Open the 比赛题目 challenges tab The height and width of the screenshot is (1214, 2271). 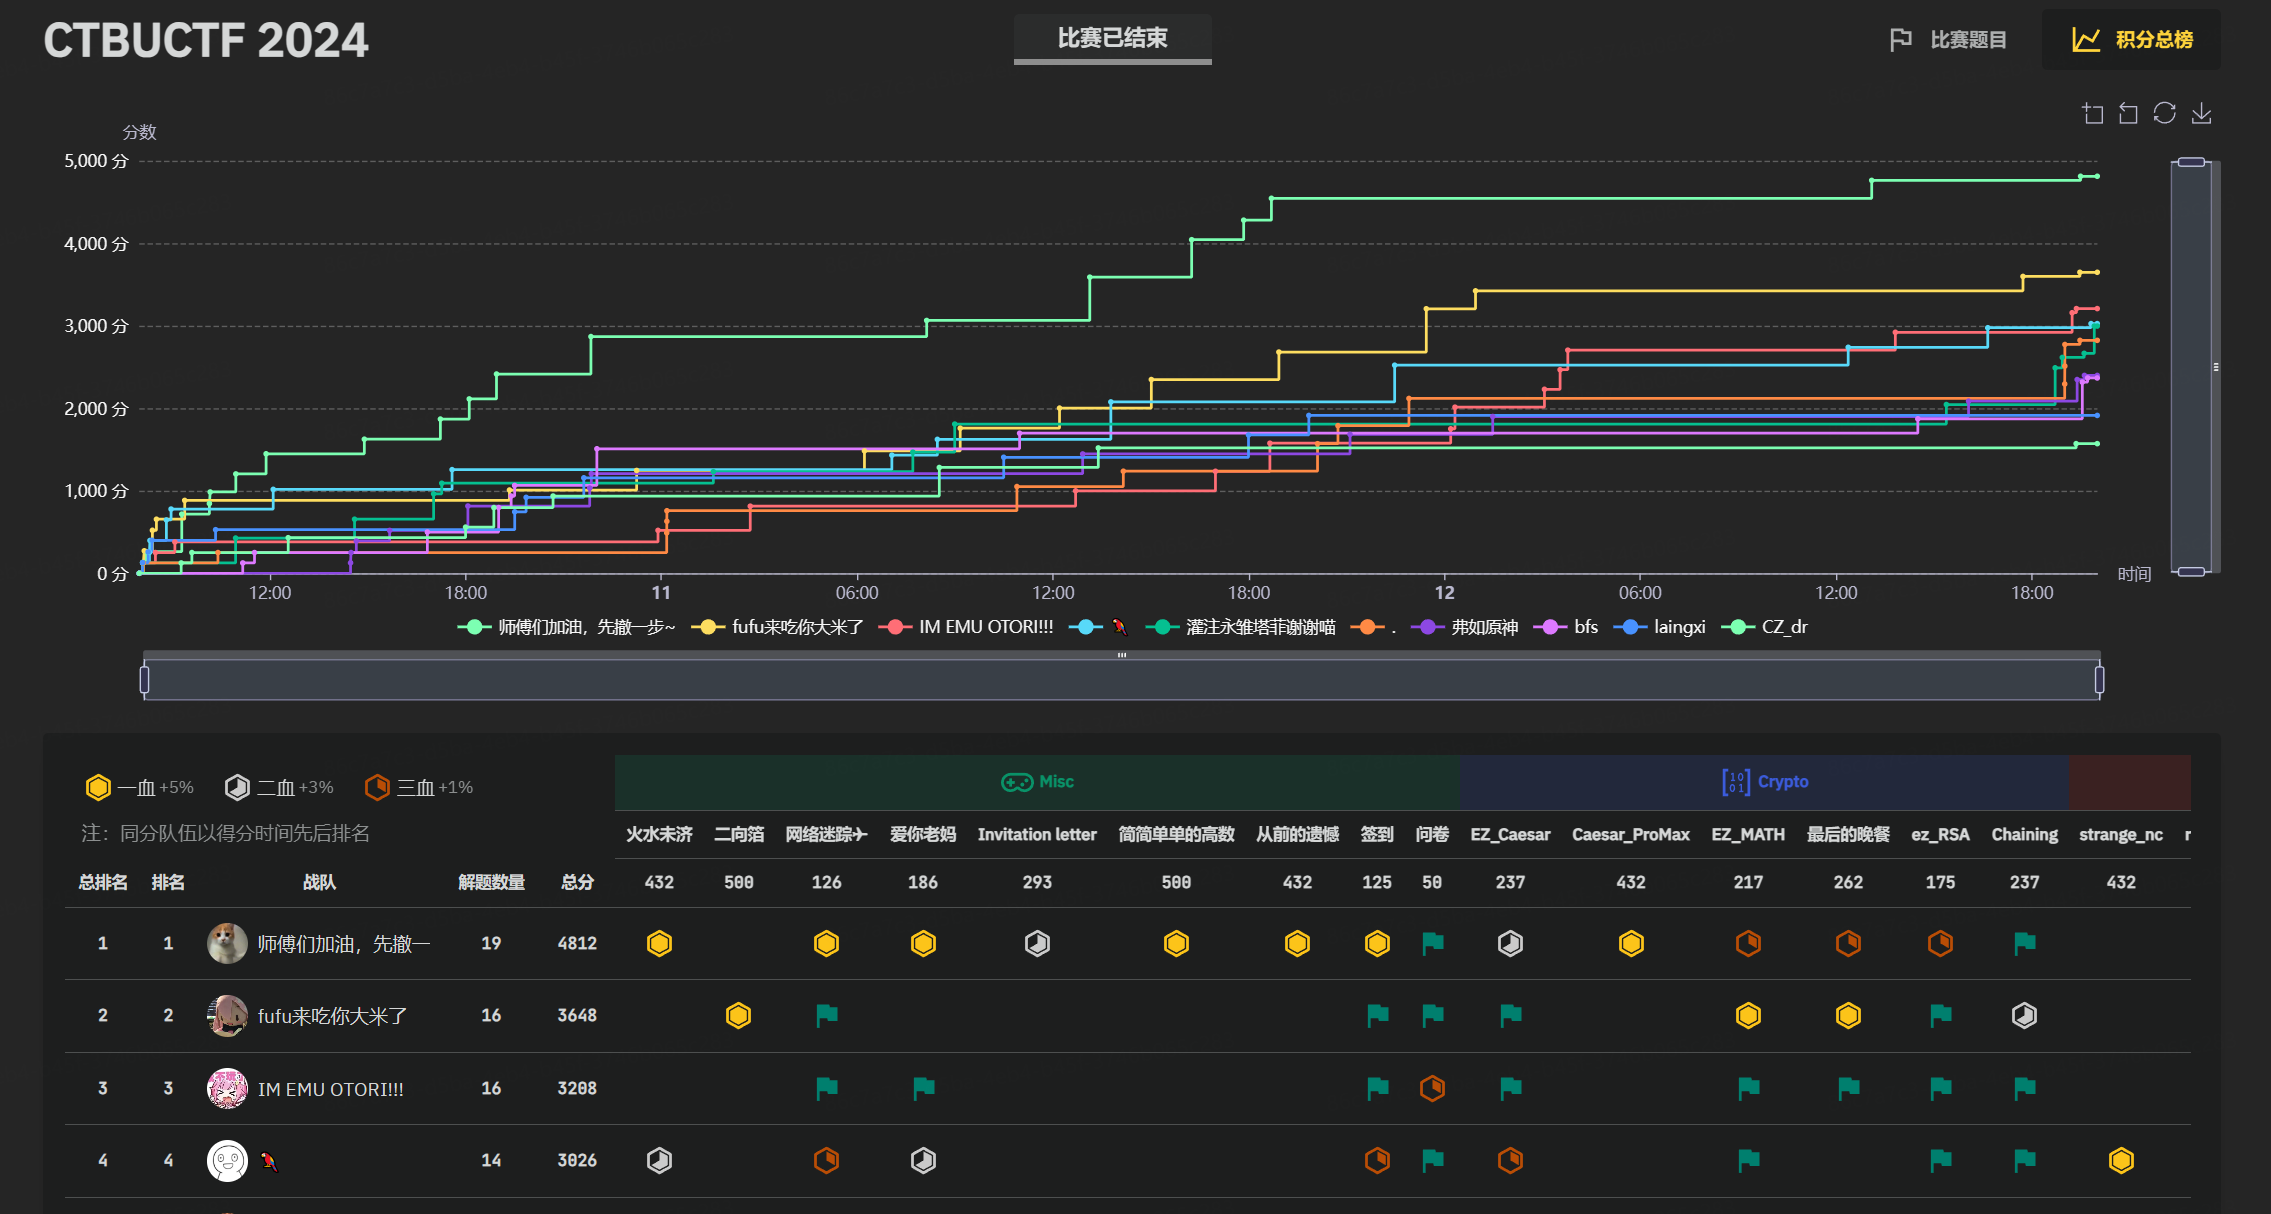pos(1948,40)
